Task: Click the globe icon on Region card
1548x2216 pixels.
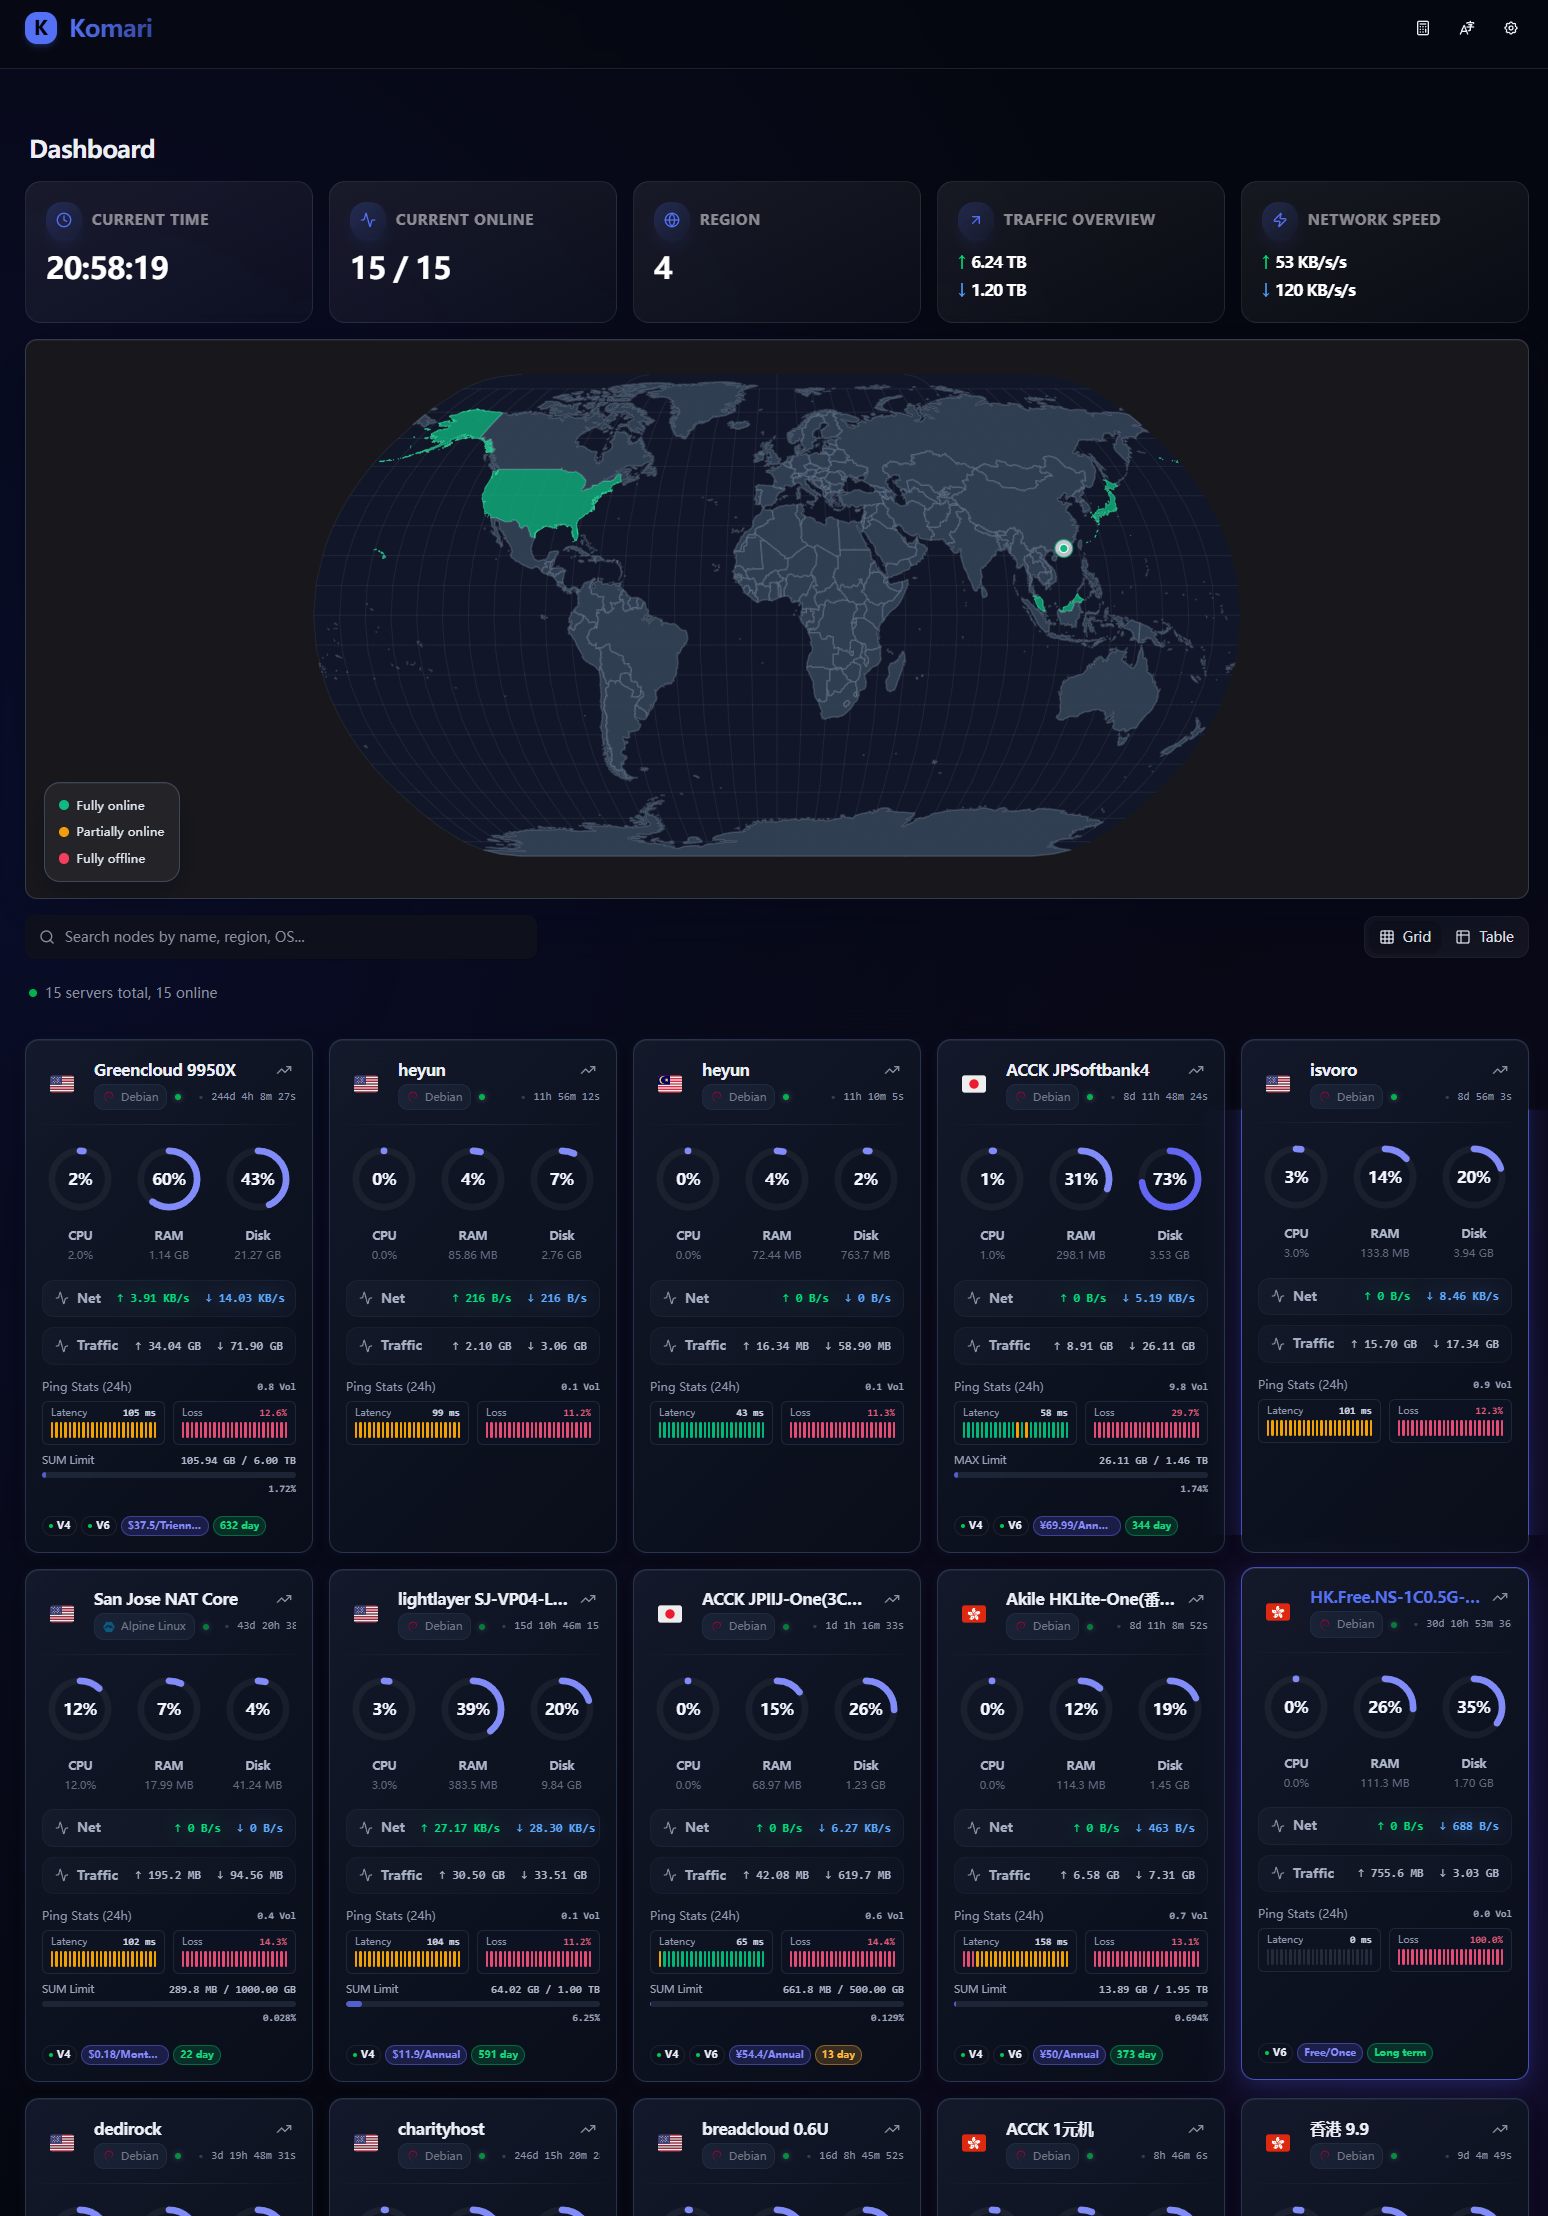Action: click(672, 219)
